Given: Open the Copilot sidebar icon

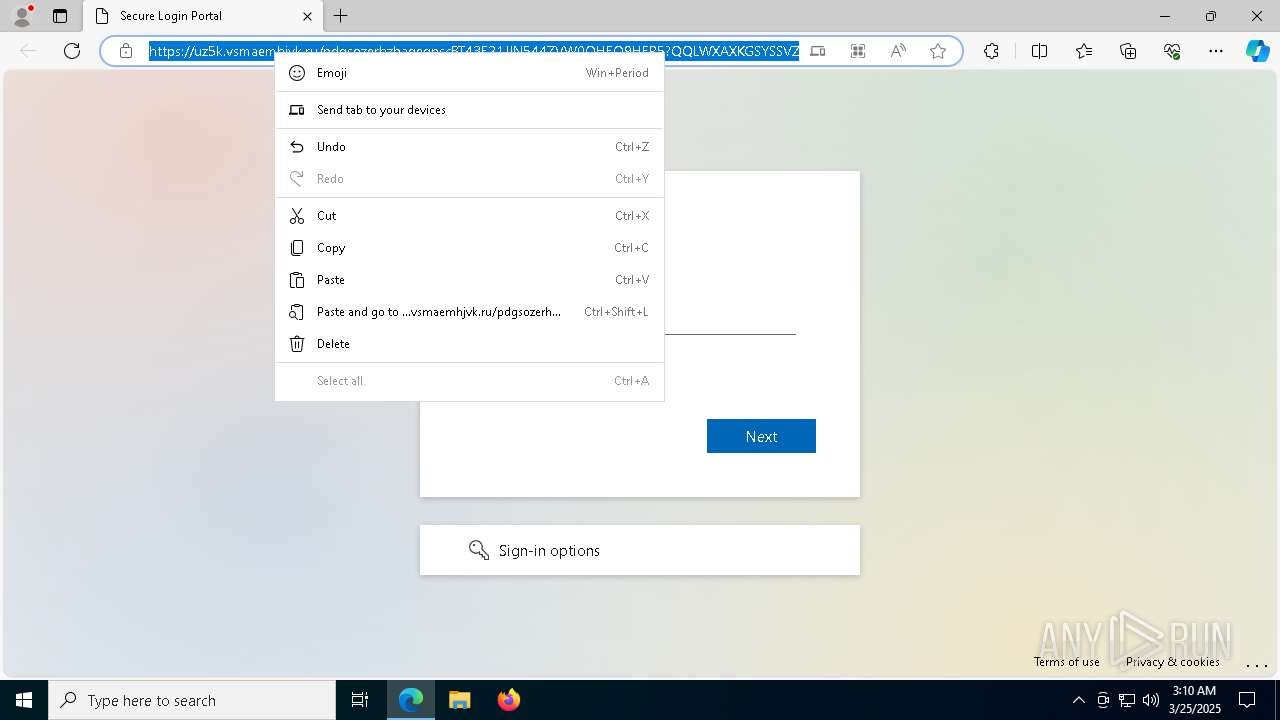Looking at the screenshot, I should (1257, 51).
